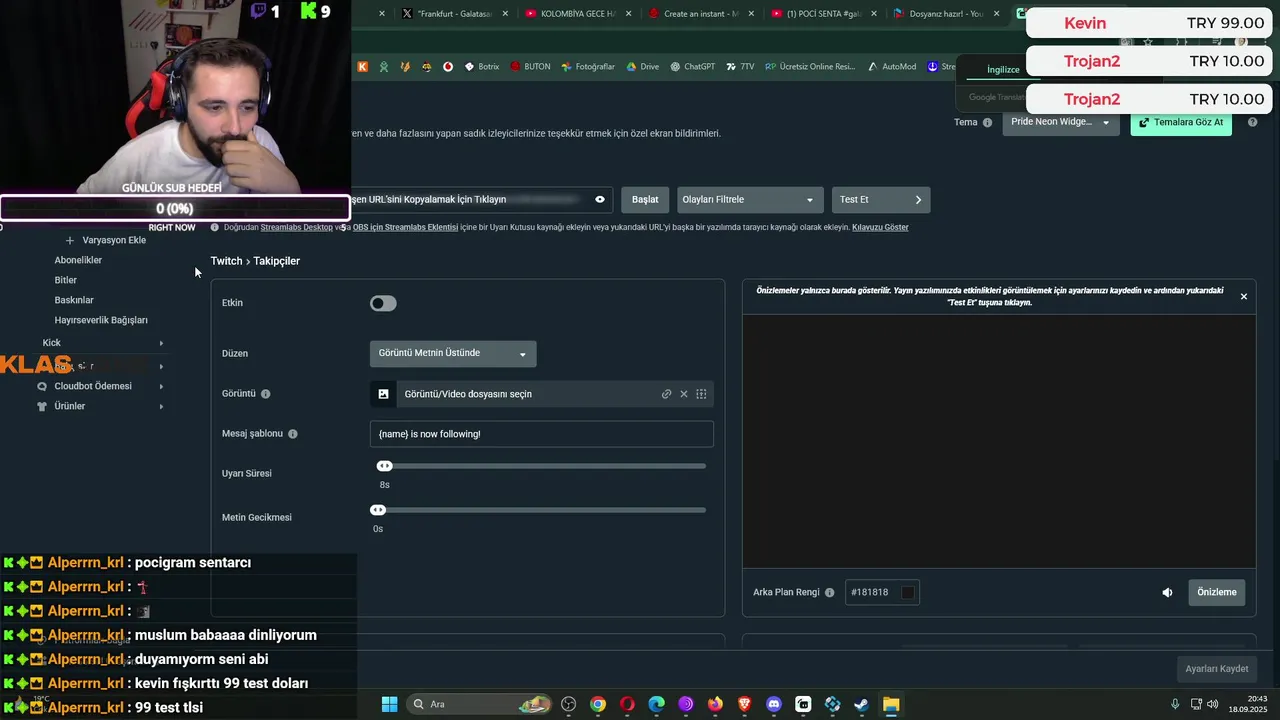This screenshot has width=1280, height=720.
Task: Click the taskbar Ara search box
Action: 480,704
